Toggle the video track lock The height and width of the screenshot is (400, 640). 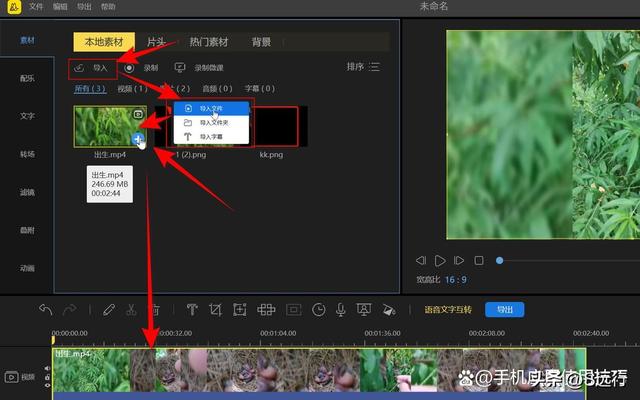coord(47,377)
